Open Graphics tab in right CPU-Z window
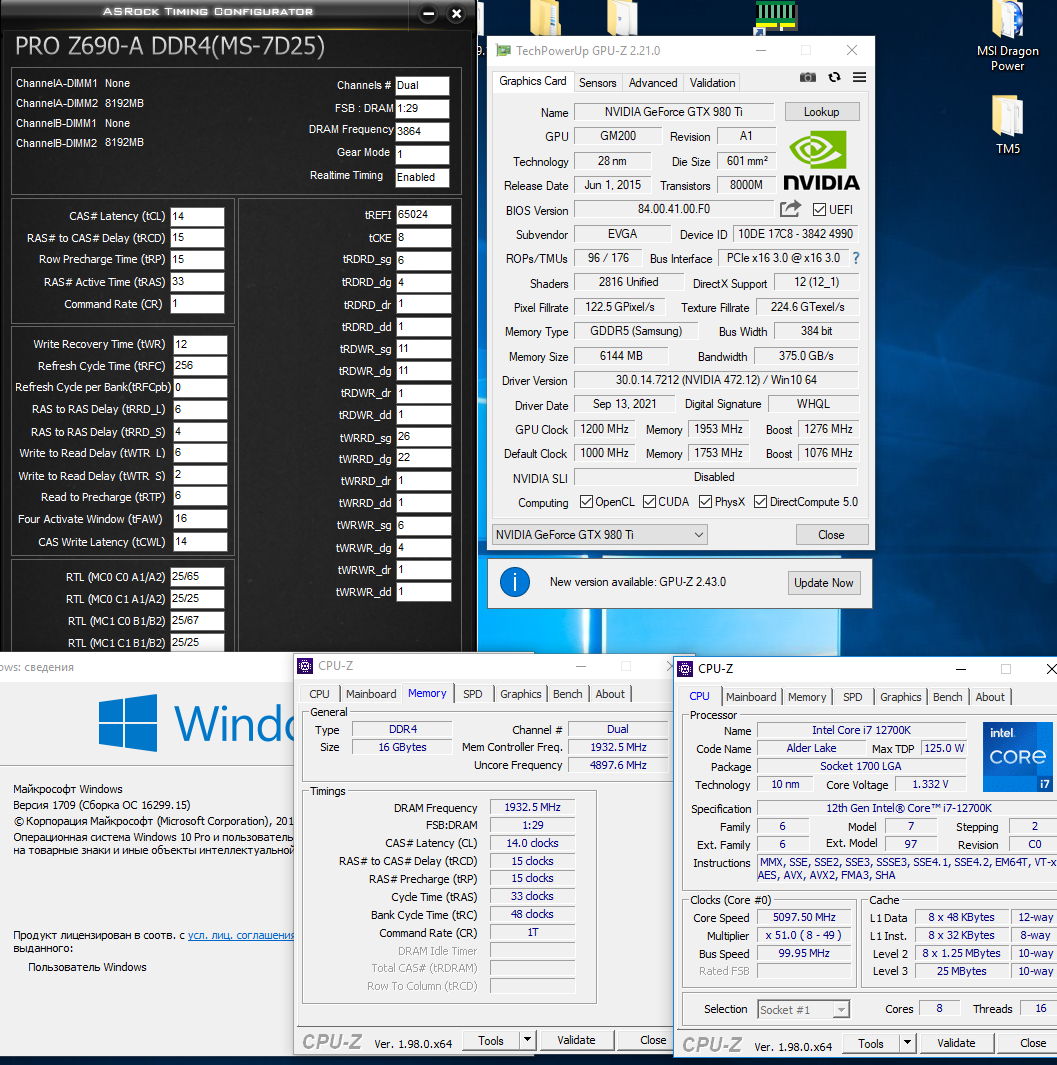1057x1065 pixels. pyautogui.click(x=901, y=697)
